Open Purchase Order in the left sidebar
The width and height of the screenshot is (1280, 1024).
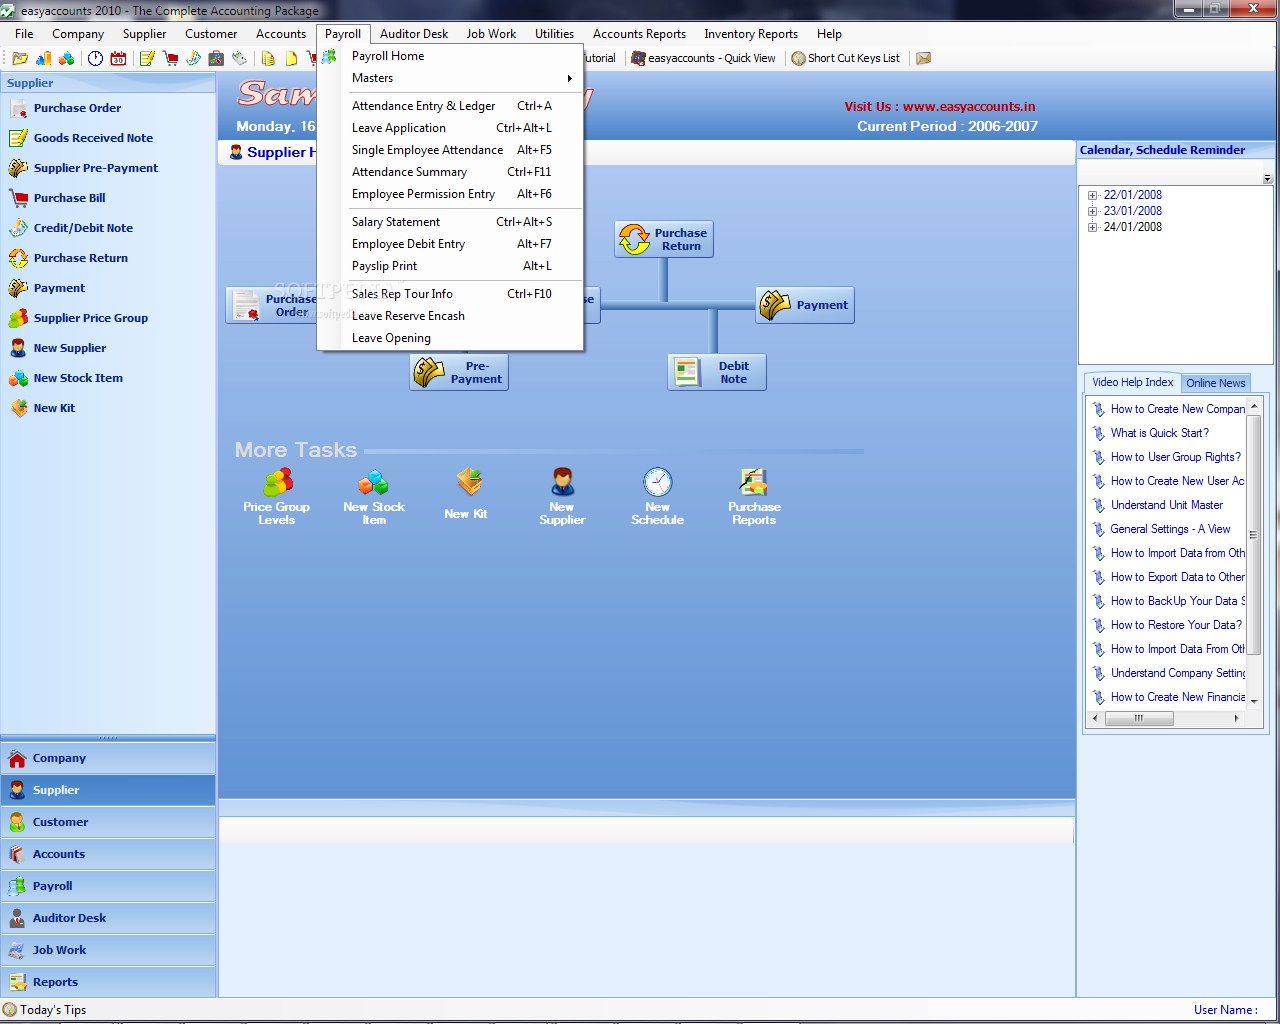click(x=77, y=108)
